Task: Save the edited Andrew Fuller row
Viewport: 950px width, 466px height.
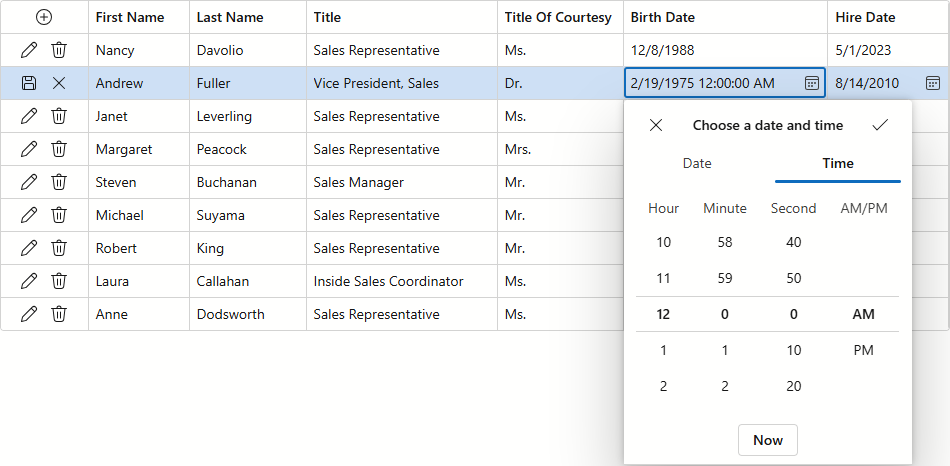Action: pyautogui.click(x=29, y=83)
